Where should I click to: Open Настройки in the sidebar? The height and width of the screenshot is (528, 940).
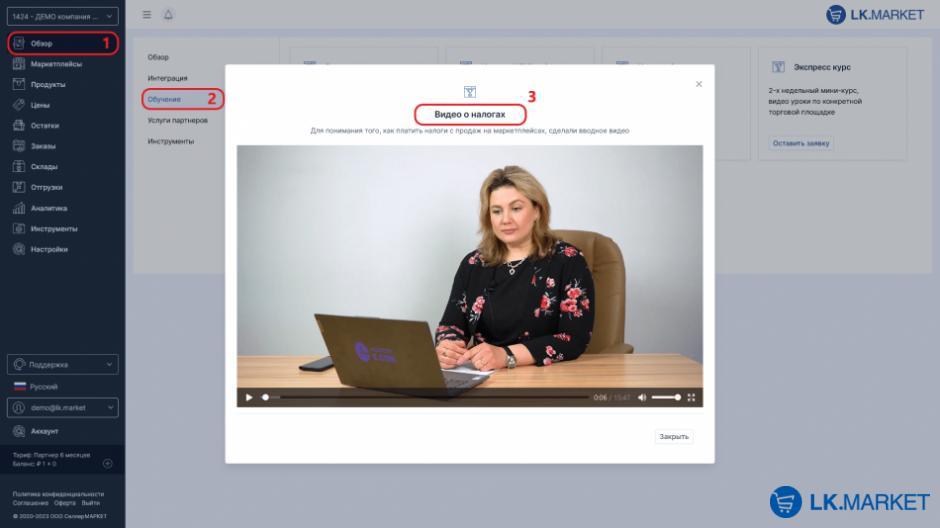[x=48, y=249]
